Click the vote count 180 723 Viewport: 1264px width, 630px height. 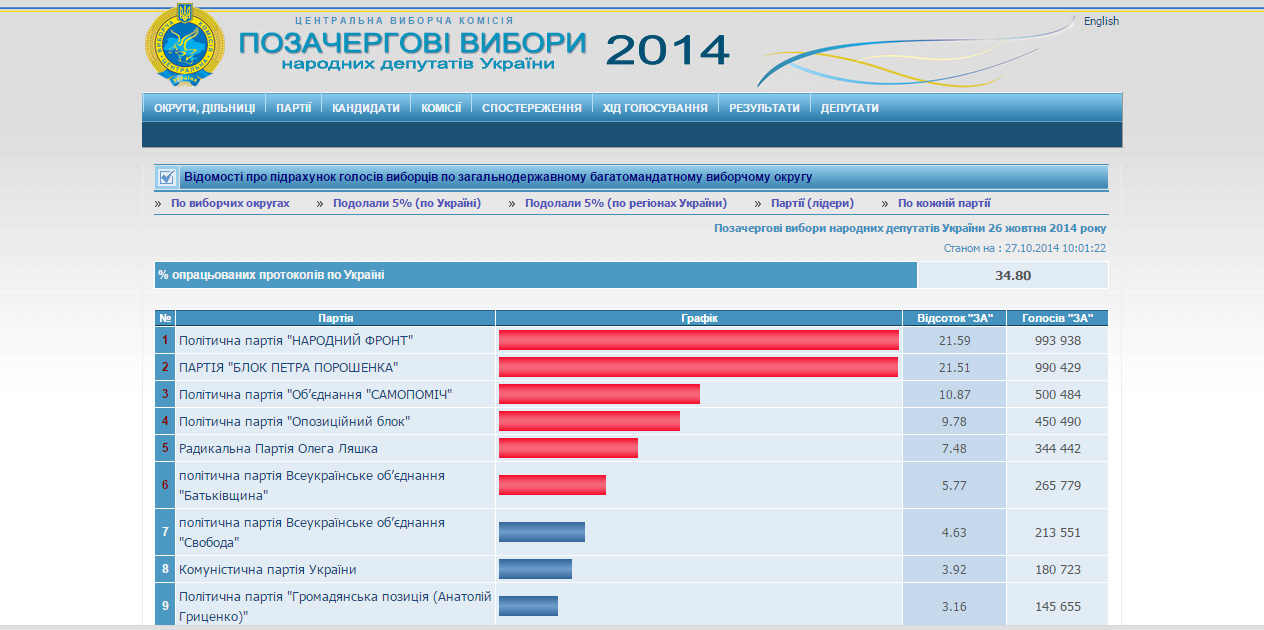[x=1057, y=570]
